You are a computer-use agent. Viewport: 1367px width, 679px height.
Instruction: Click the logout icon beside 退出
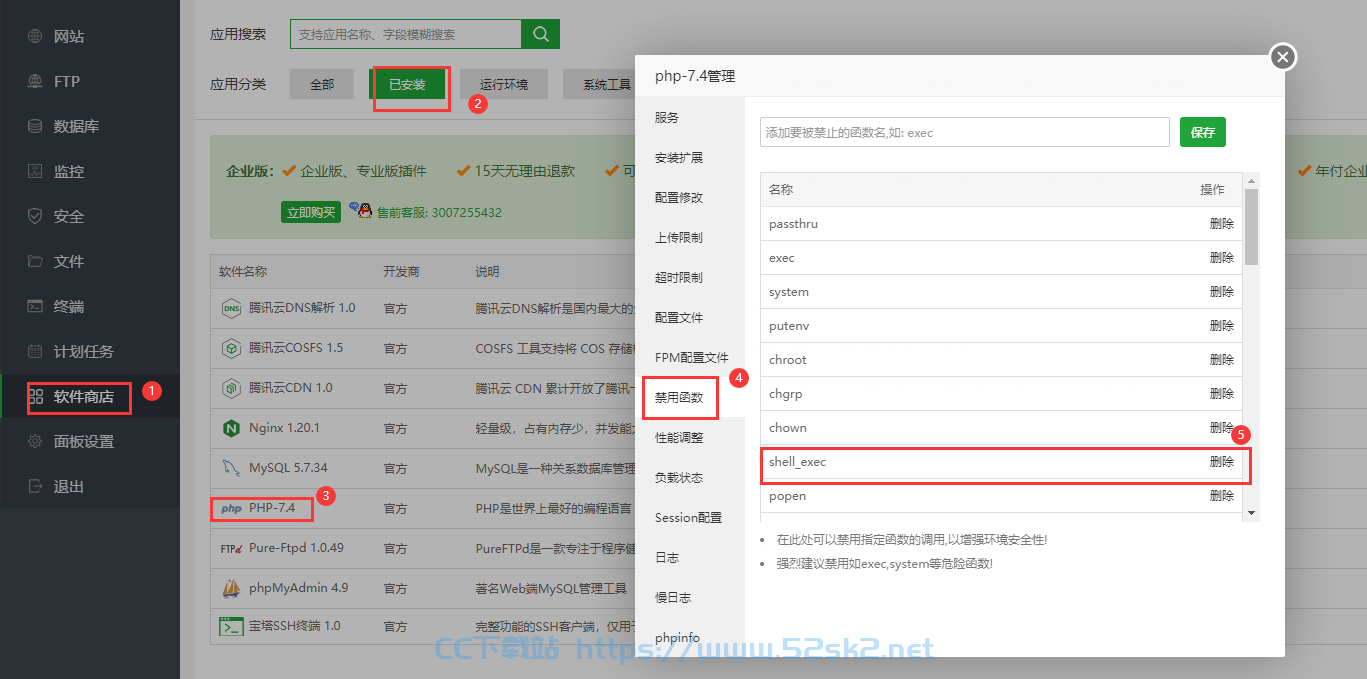[x=35, y=487]
